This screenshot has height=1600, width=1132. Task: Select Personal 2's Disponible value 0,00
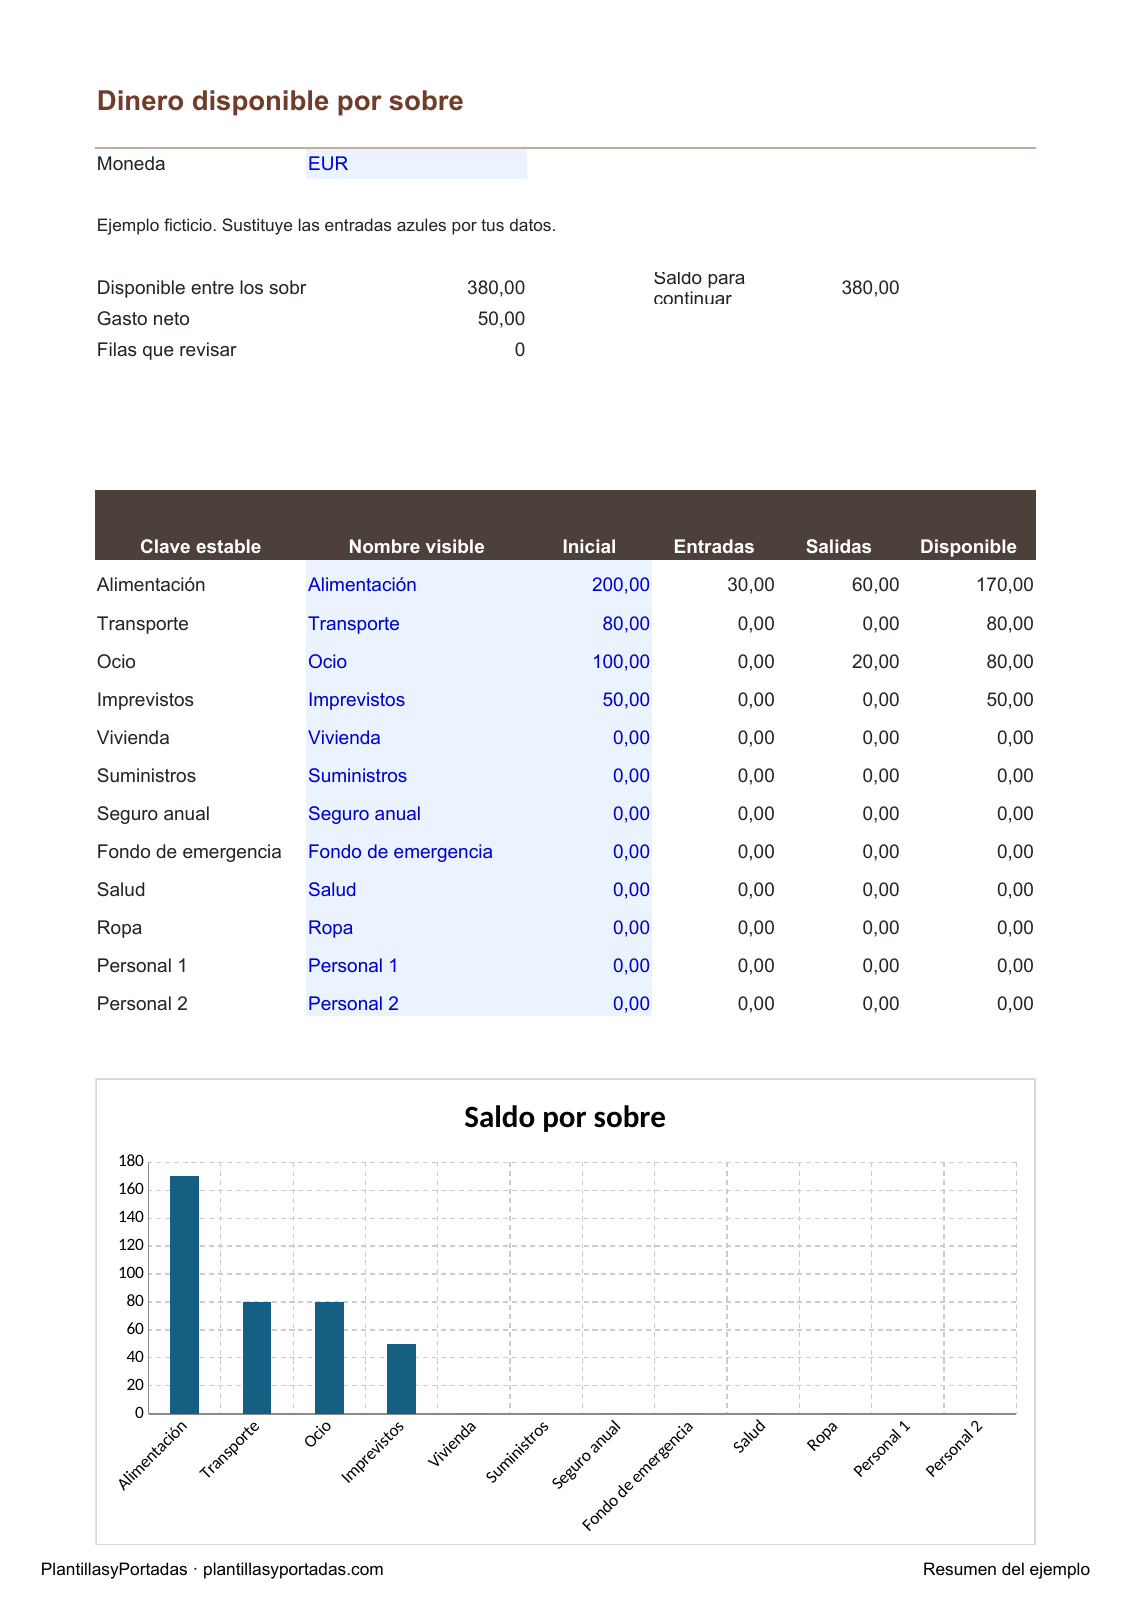point(1015,1004)
